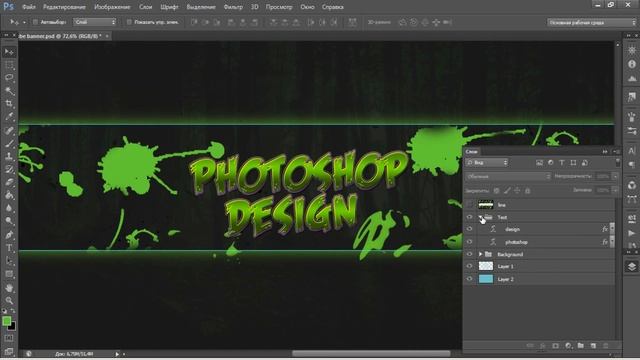Open the workspace switcher dropdown
This screenshot has width=640, height=360.
click(592, 22)
